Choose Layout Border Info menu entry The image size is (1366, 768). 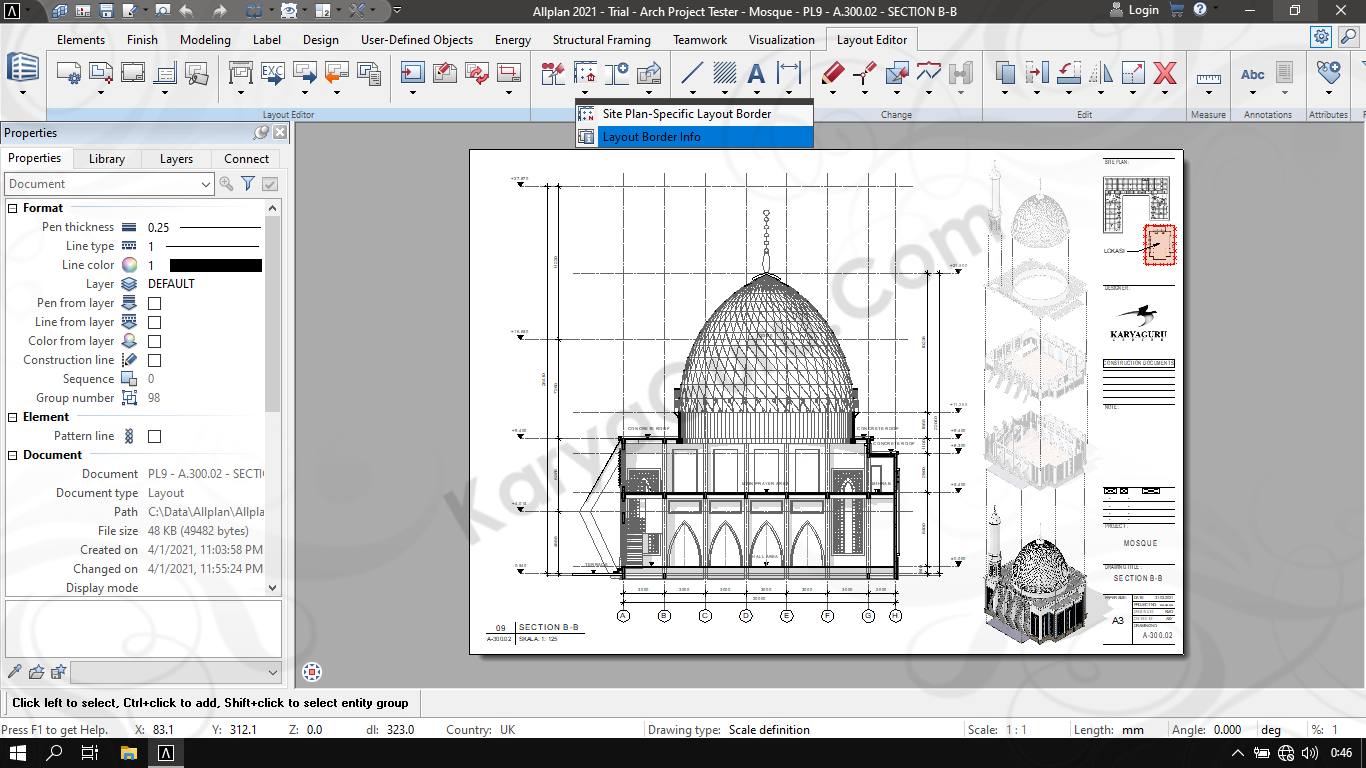651,137
